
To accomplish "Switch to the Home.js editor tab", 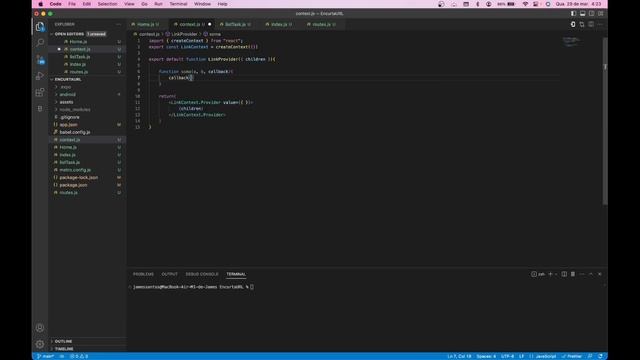I will (146, 24).
